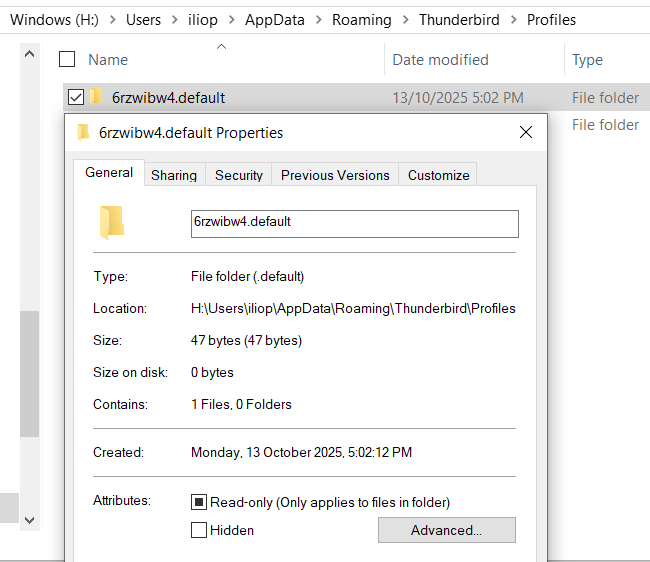Close the Properties dialog with X
The image size is (650, 562).
526,132
